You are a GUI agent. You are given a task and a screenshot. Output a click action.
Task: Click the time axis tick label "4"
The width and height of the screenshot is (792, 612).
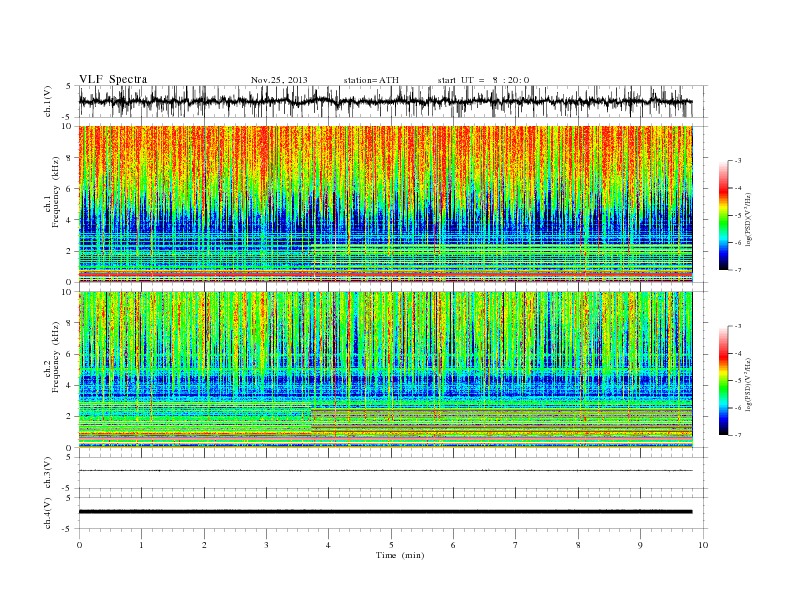[329, 545]
